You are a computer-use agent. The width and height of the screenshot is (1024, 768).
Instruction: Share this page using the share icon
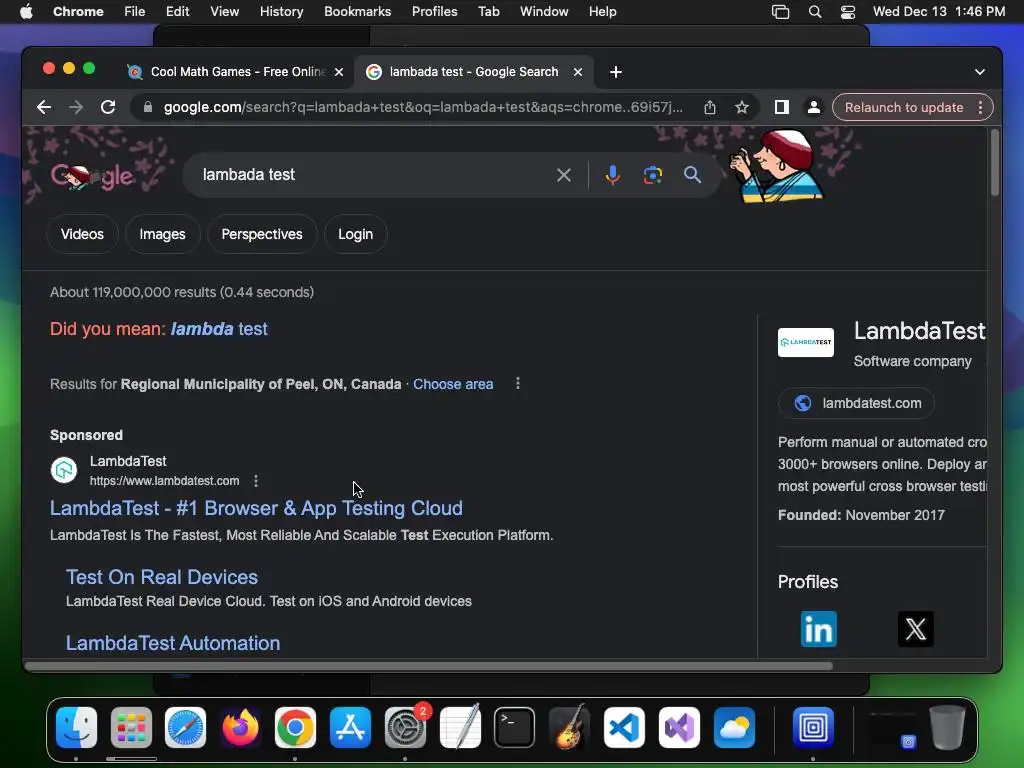(x=710, y=107)
